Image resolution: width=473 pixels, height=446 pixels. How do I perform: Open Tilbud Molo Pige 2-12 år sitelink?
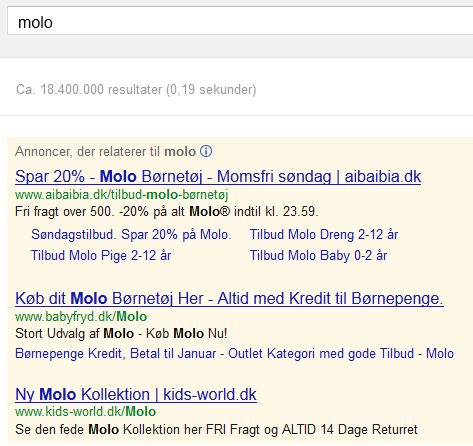click(x=101, y=256)
